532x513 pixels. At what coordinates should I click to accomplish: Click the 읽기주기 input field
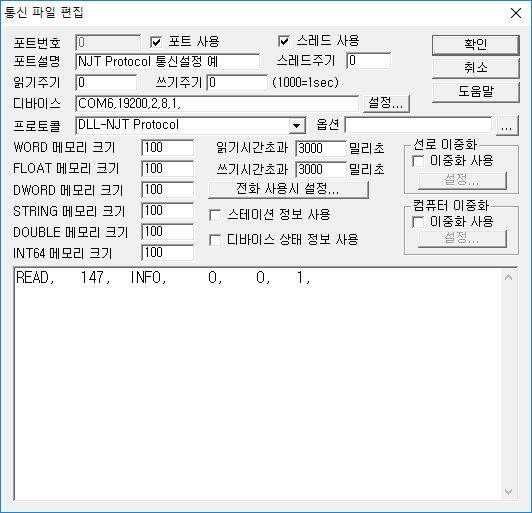tap(106, 82)
